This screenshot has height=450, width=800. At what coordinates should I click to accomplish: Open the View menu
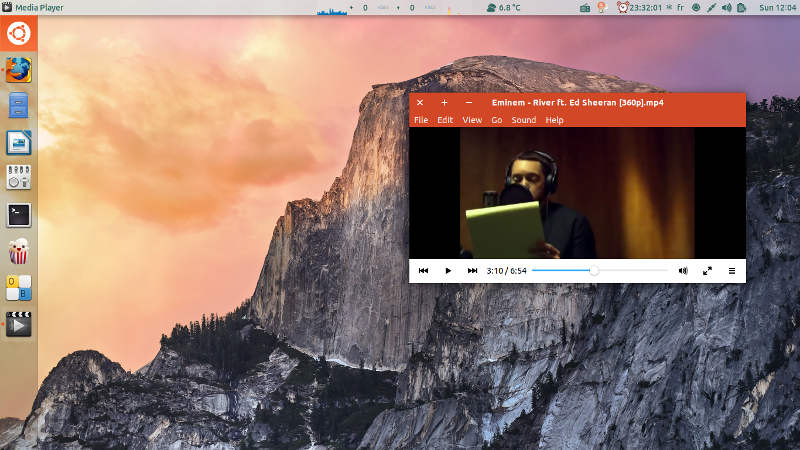472,120
